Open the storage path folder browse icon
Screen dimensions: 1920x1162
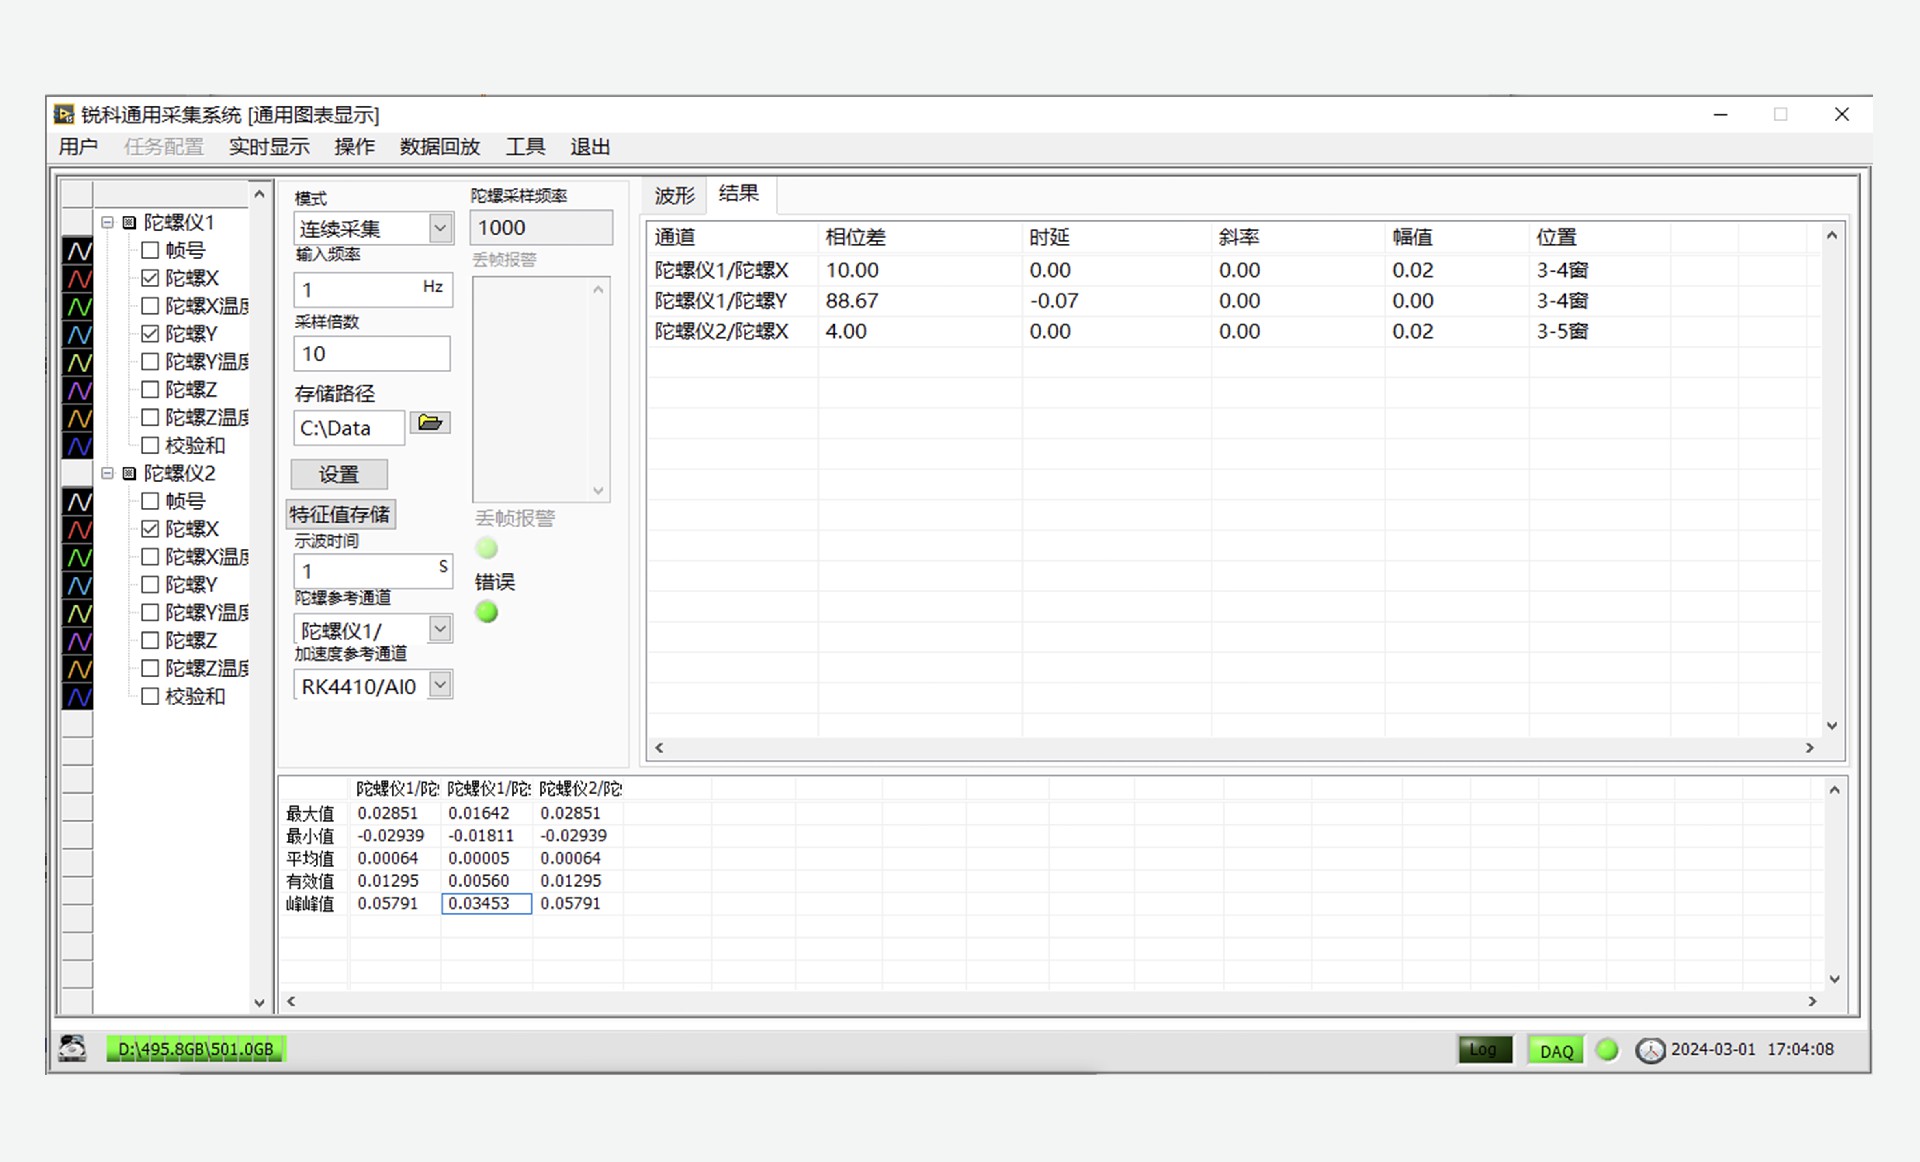pos(430,423)
